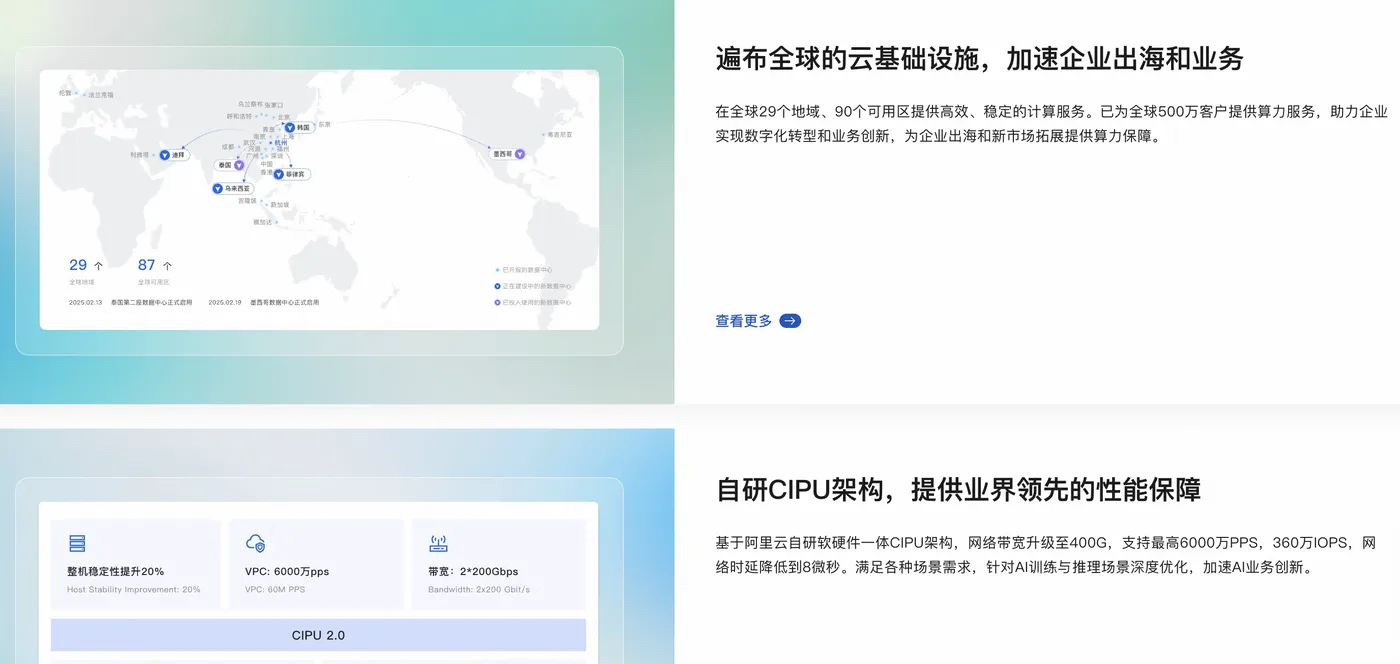Screen dimensions: 1400x664
Task: Click the 已开服的数据中心 legend text
Action: tap(527, 270)
